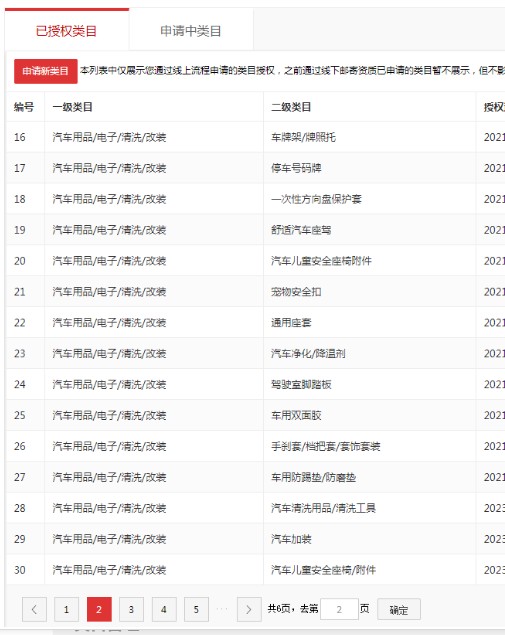505x635 pixels.
Task: Click row number 26
Action: tap(20, 446)
